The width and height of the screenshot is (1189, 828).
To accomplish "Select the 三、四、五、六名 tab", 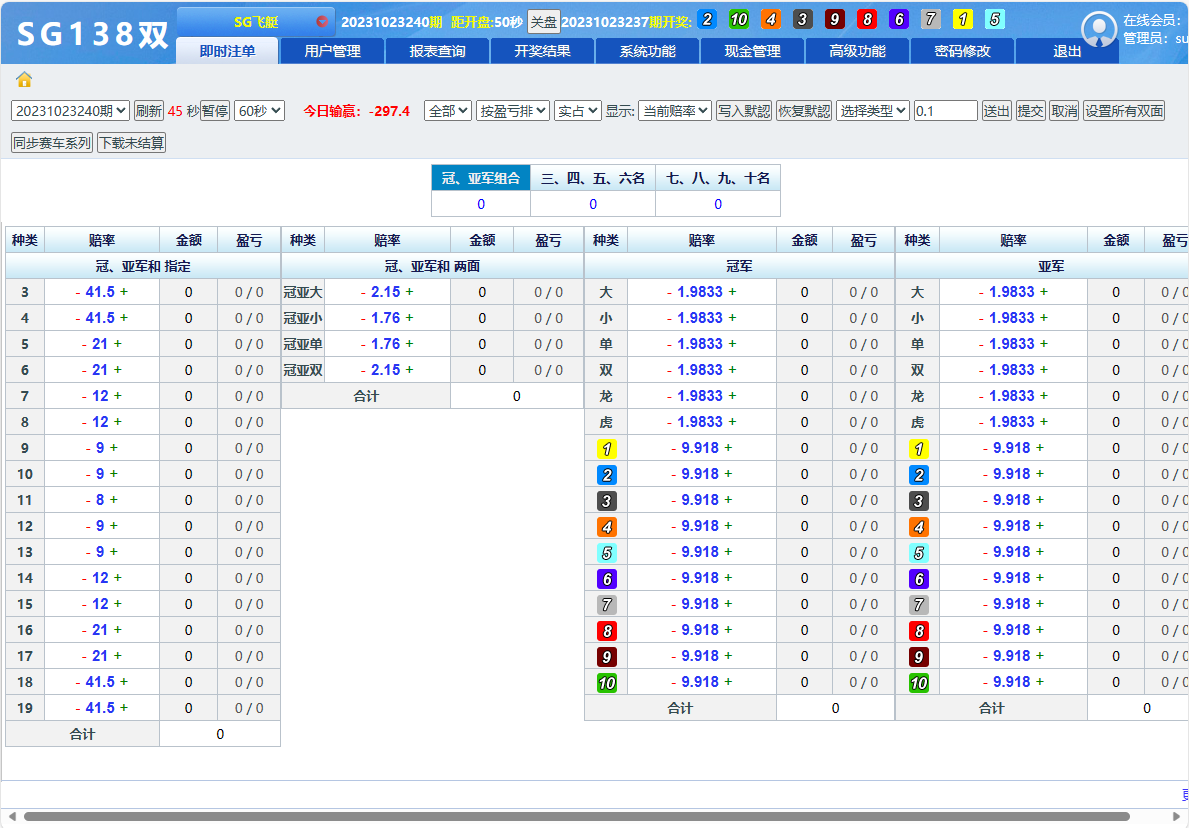I will pyautogui.click(x=593, y=178).
